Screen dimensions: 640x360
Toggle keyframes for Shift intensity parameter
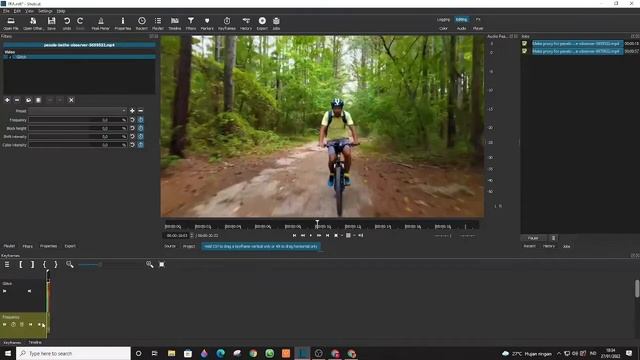point(140,136)
